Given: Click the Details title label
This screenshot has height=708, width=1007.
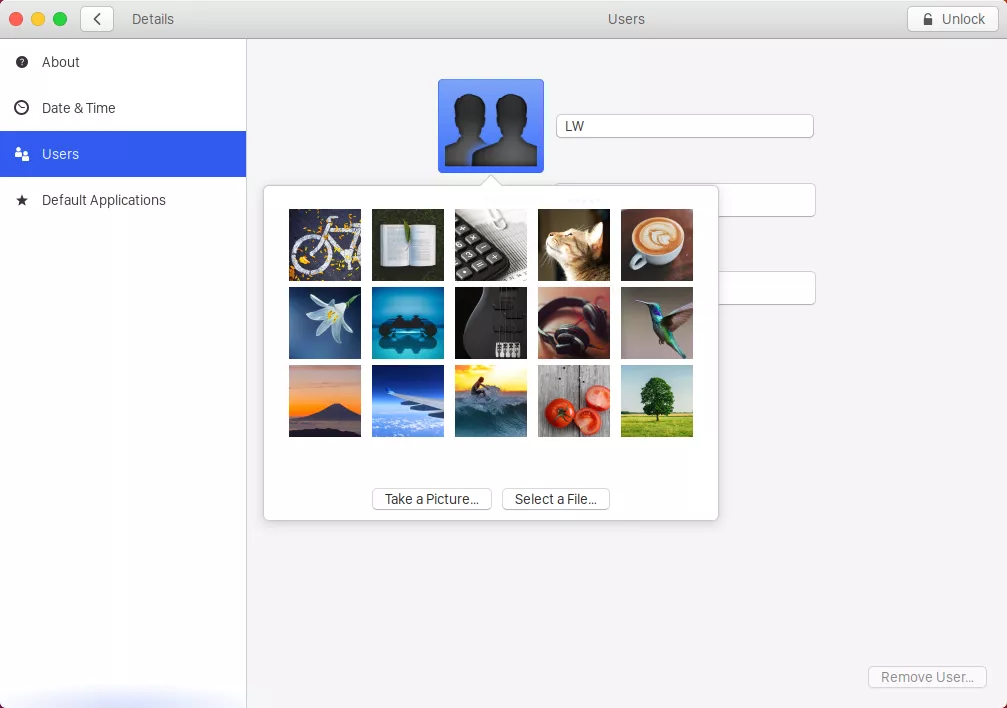Looking at the screenshot, I should 153,19.
